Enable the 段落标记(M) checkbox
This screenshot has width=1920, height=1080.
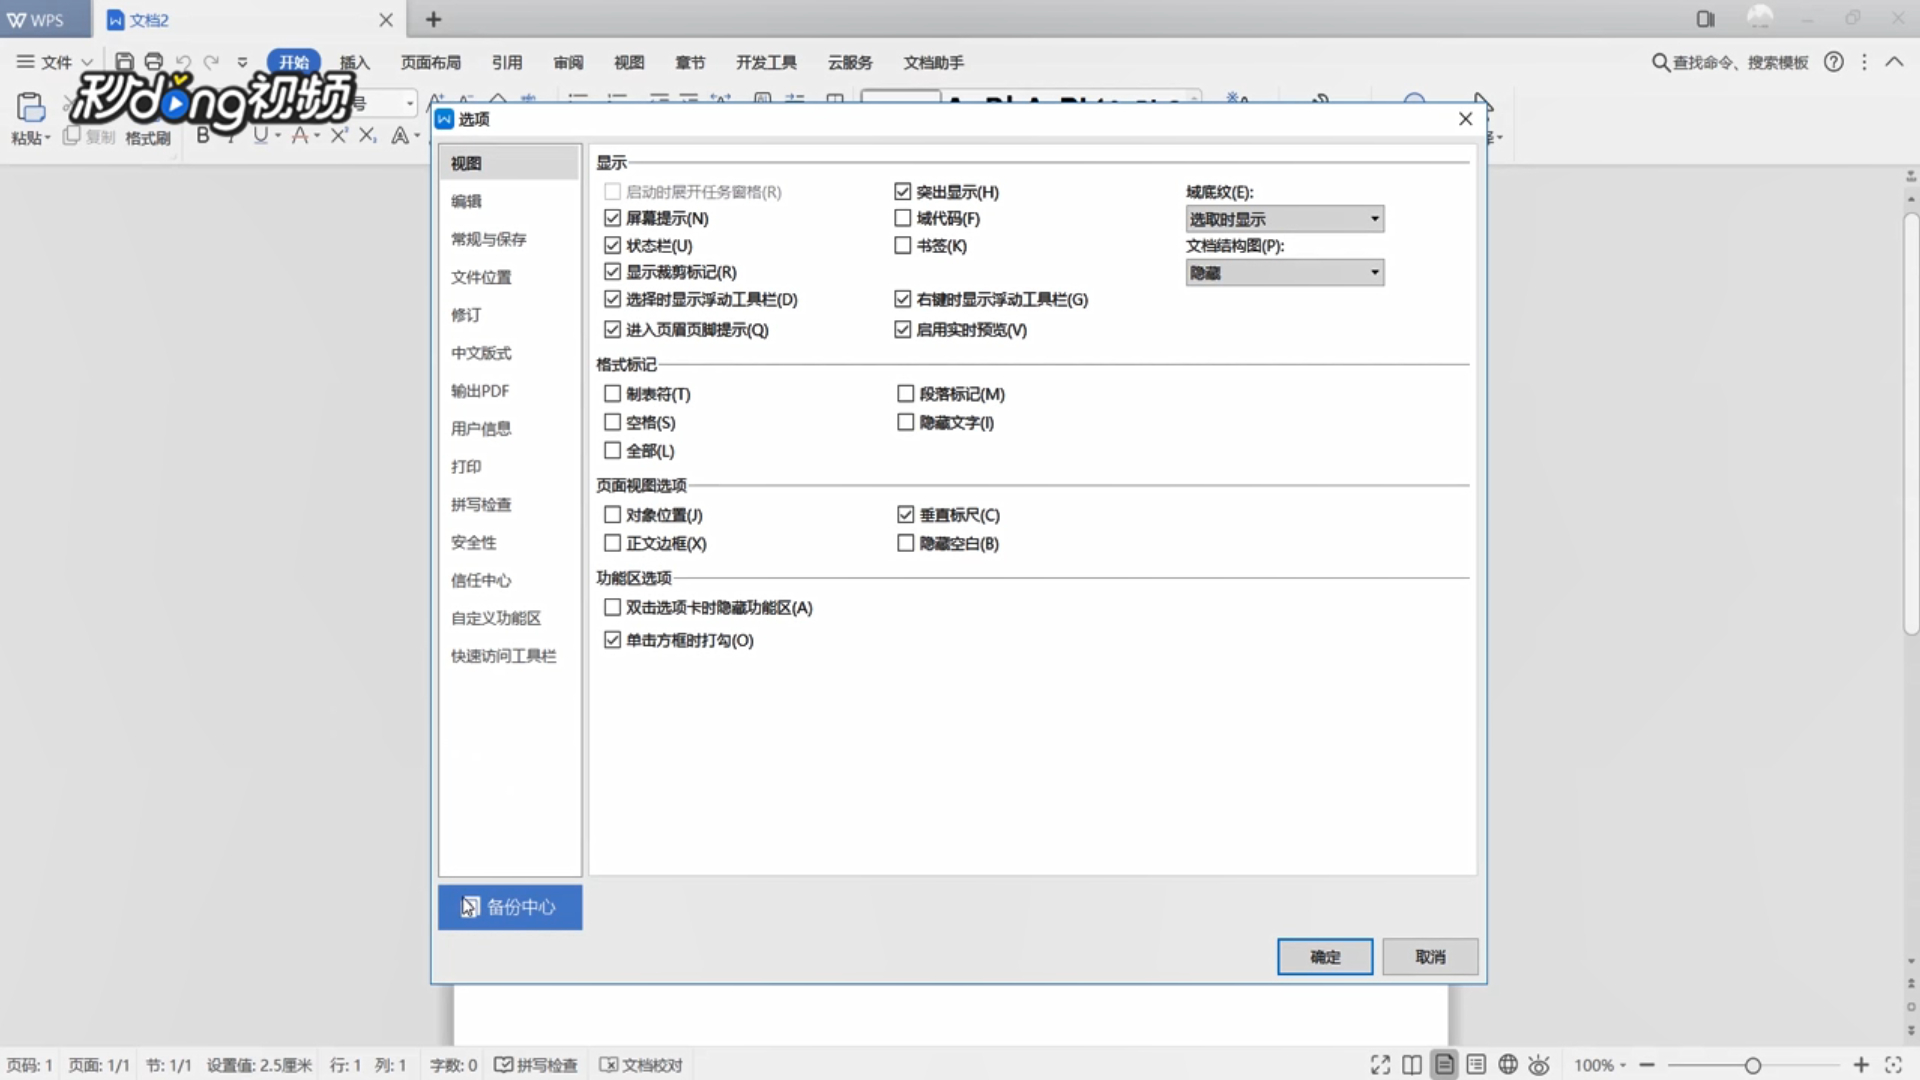click(x=906, y=394)
